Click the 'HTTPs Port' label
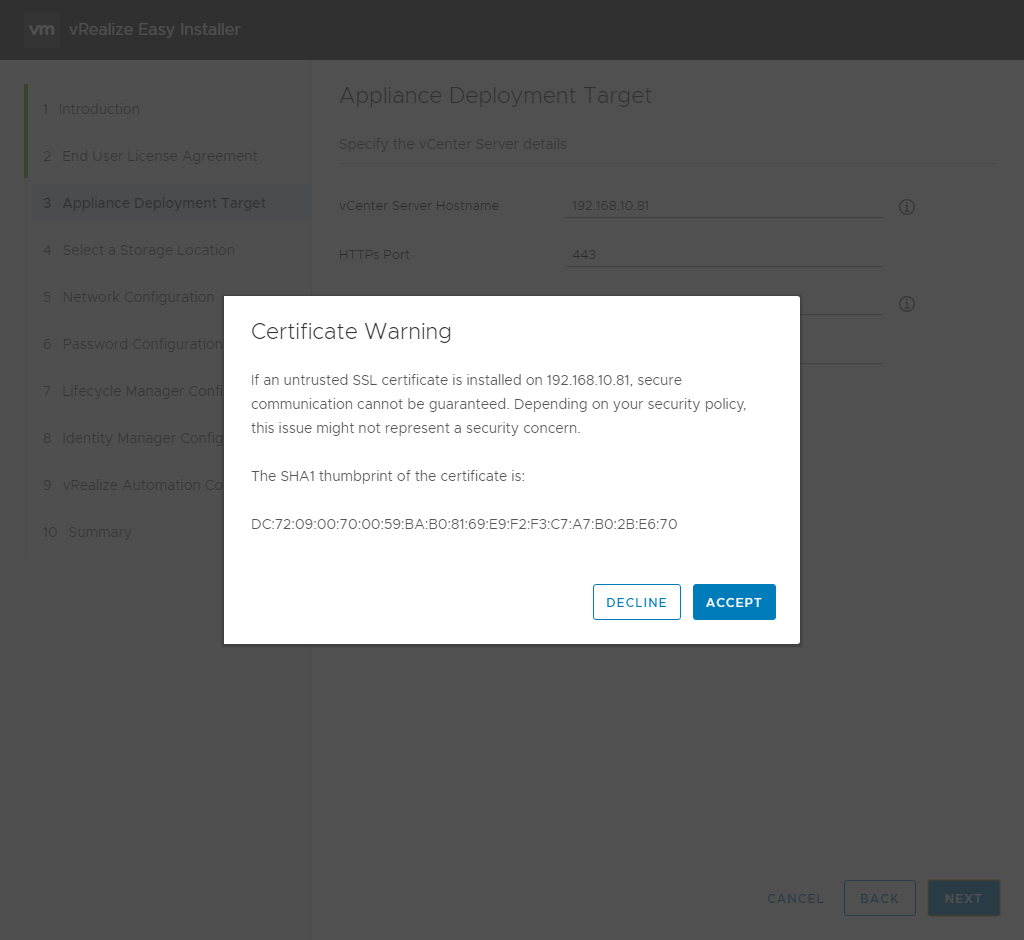 click(x=374, y=255)
